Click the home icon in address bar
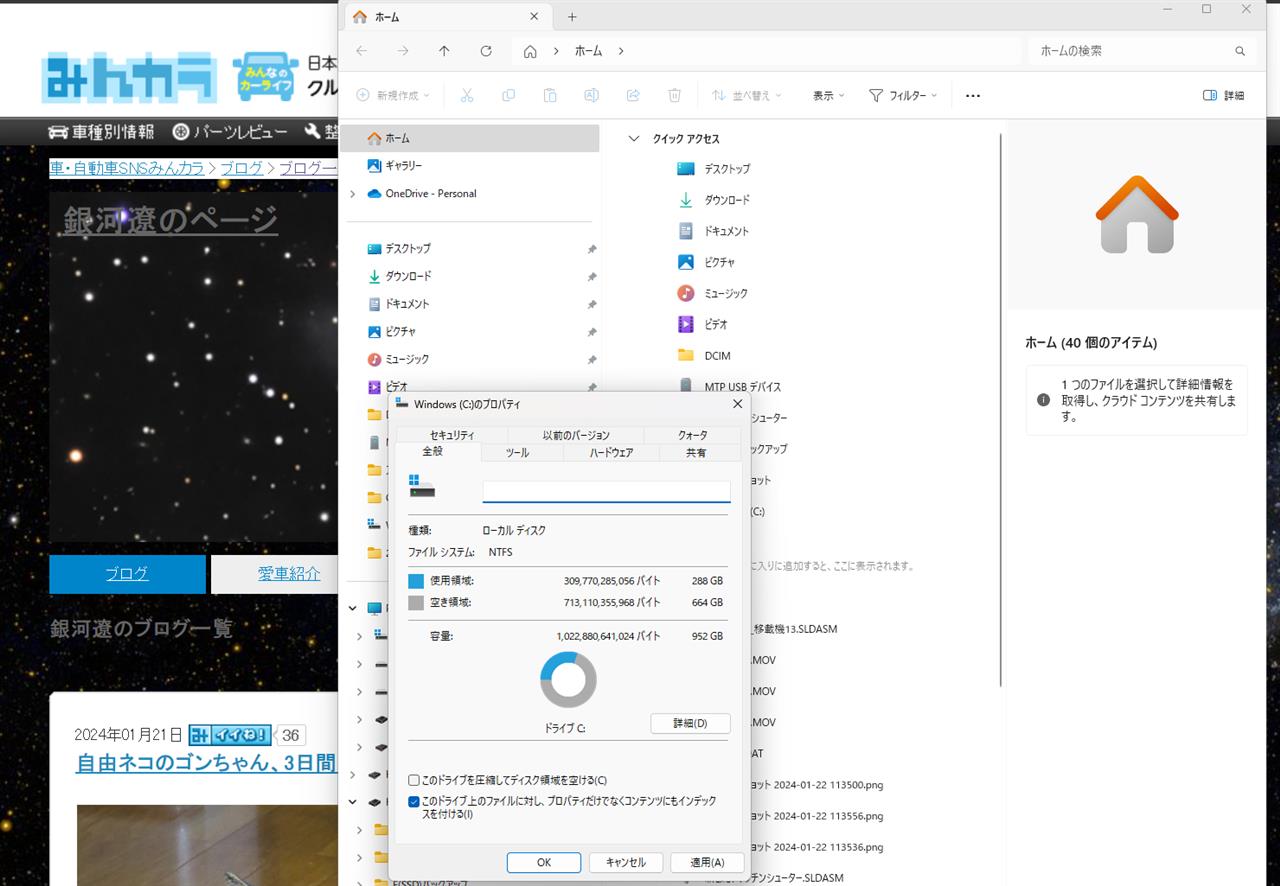Screen dimensions: 1280x886 530,51
